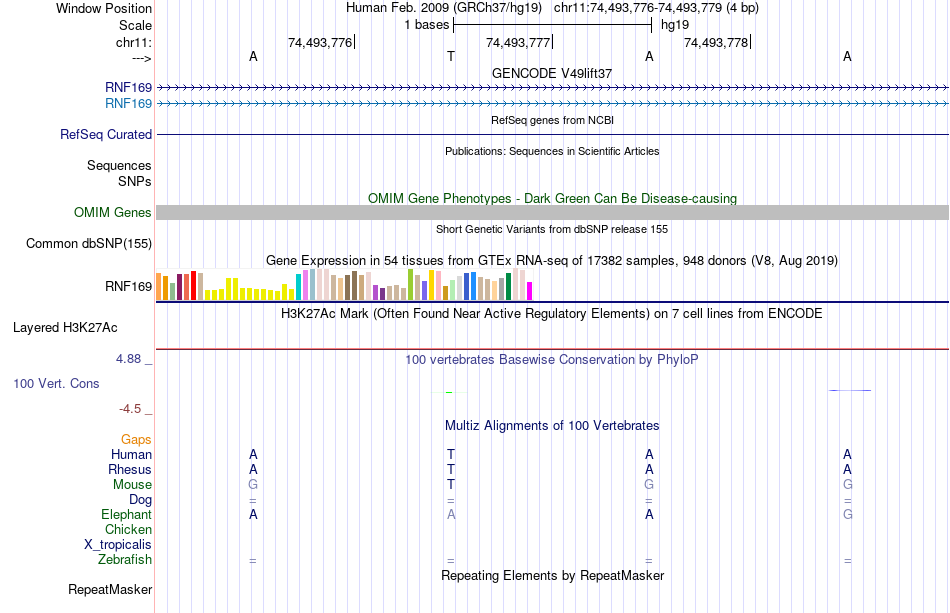Screen dimensions: 950x613
Task: Click the 'Gene Expression in 54 tissues' GTEx title
Action: tap(552, 260)
